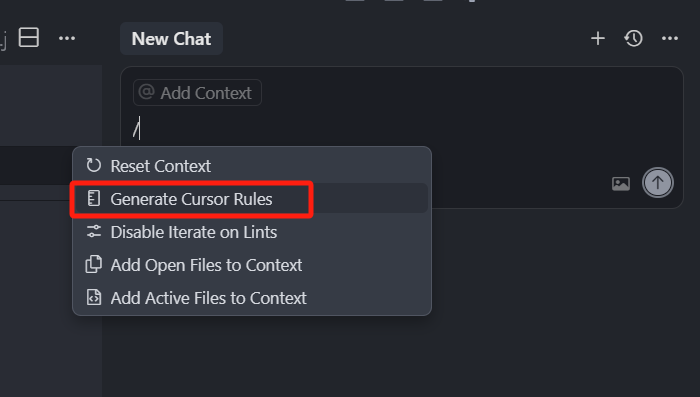Select Disable Iterate on Lints option
Image resolution: width=700 pixels, height=397 pixels.
252,232
